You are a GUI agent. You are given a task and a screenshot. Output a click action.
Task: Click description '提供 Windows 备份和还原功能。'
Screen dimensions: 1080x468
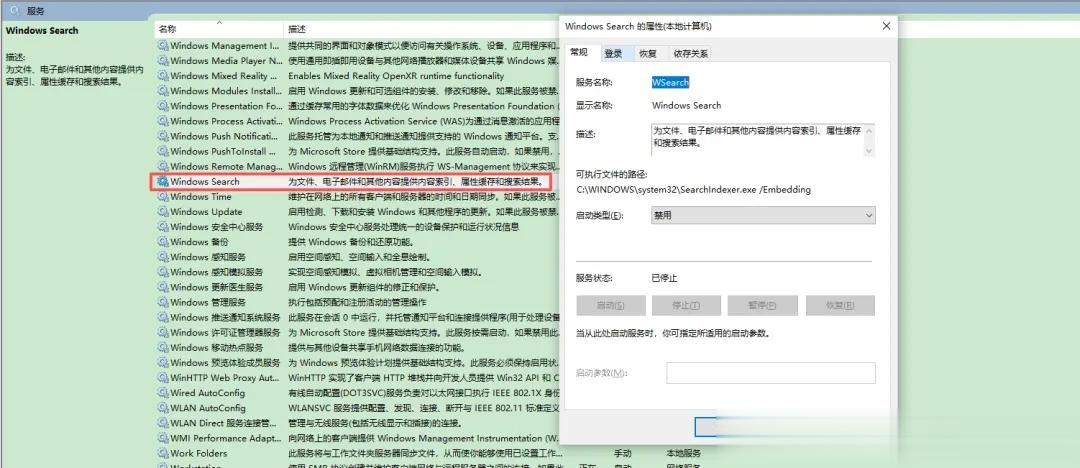351,242
